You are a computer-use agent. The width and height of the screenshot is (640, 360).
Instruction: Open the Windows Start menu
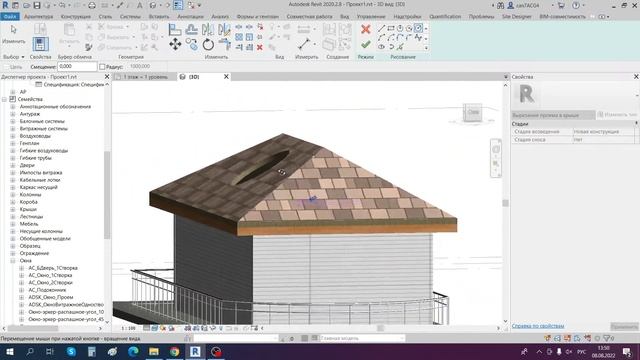(9, 351)
